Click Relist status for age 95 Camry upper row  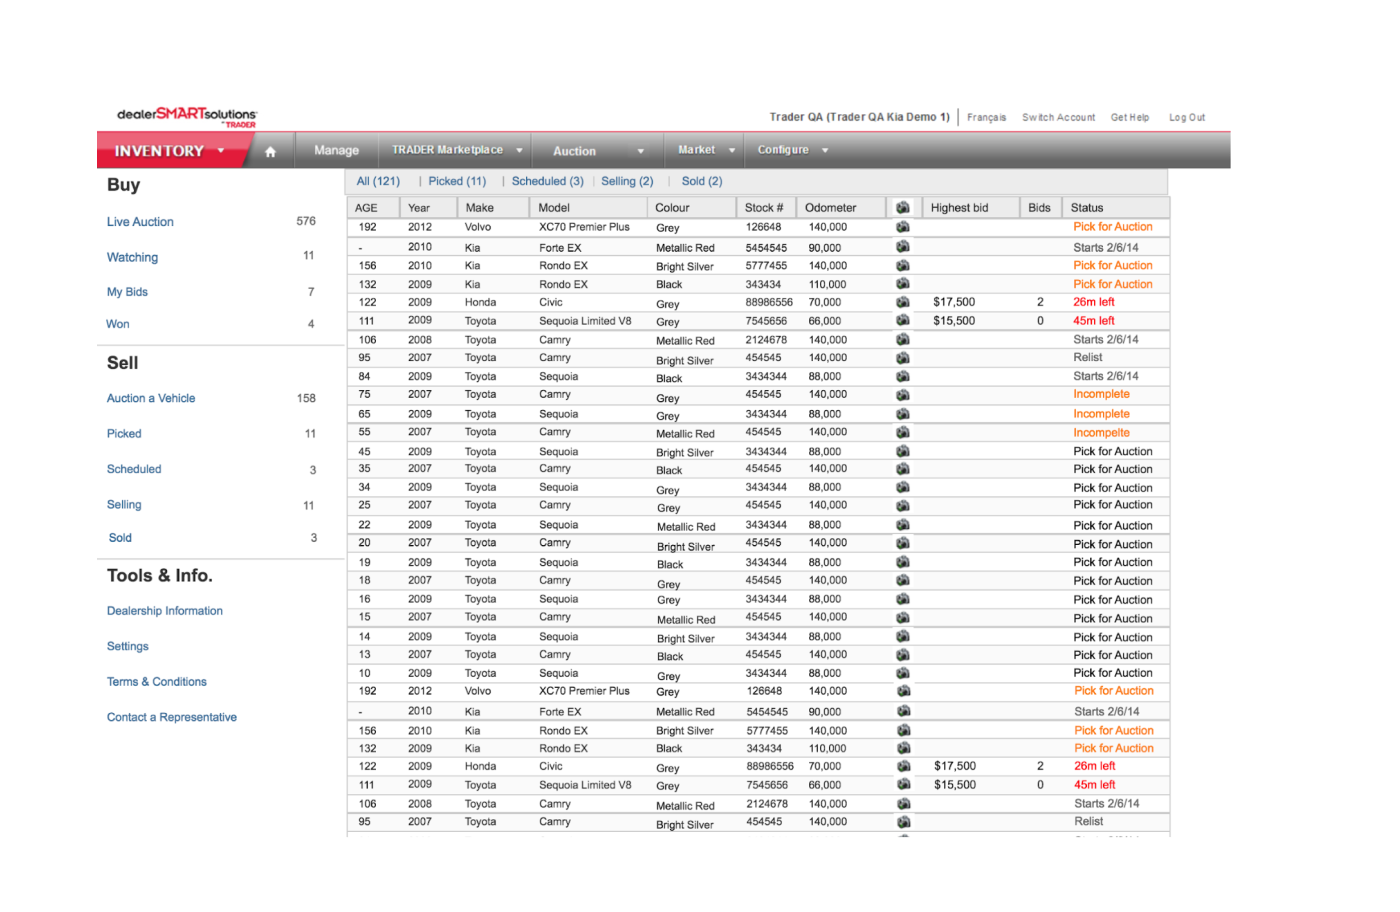(1088, 357)
